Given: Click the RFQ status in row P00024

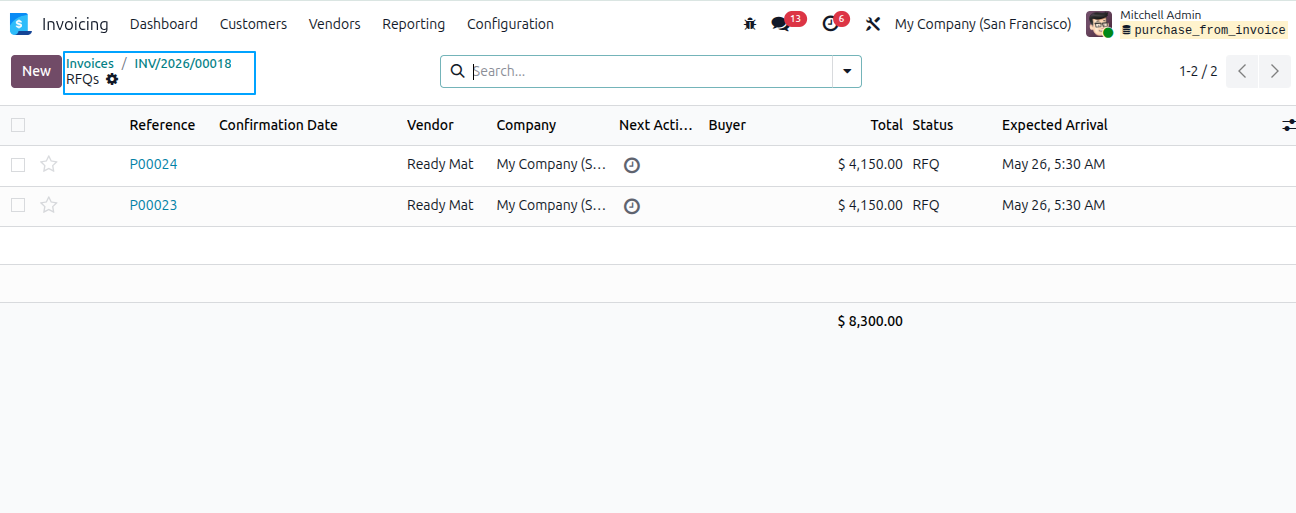Looking at the screenshot, I should [x=926, y=164].
